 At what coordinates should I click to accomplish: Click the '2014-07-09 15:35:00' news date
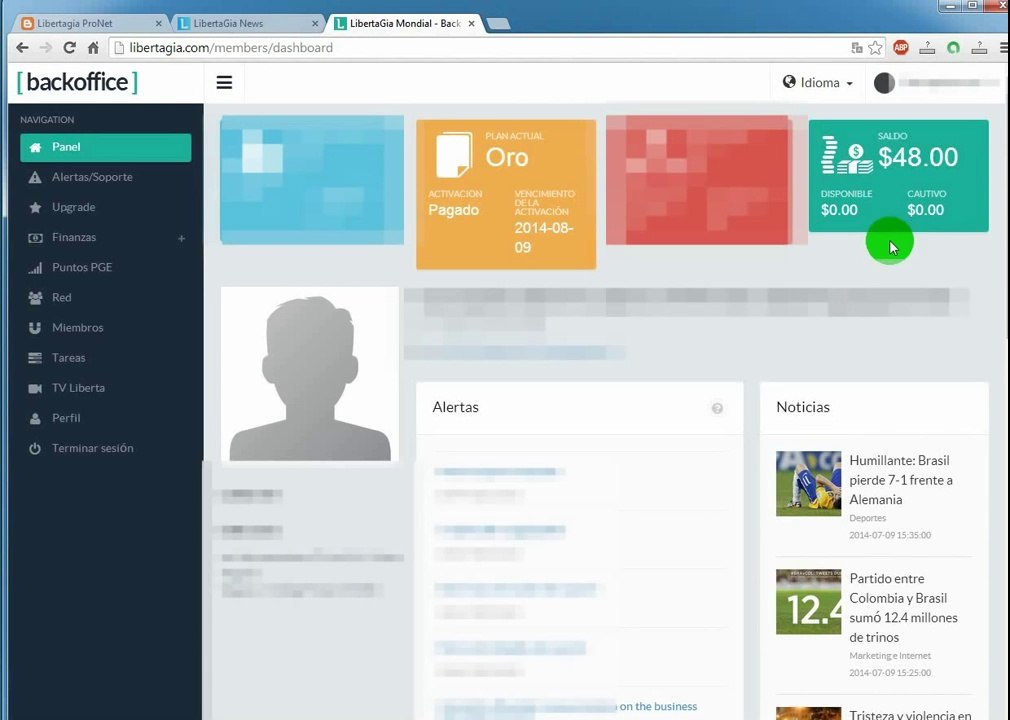click(x=890, y=535)
